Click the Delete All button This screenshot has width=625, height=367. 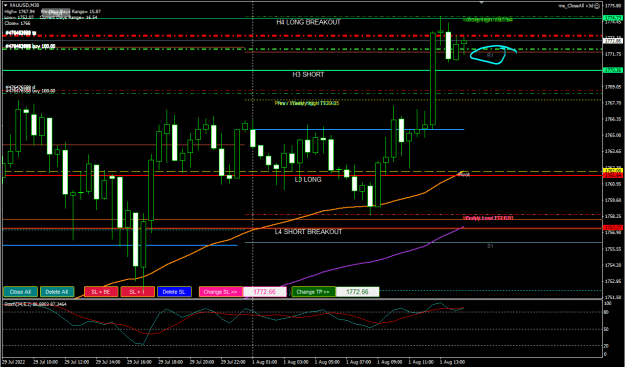click(x=57, y=292)
